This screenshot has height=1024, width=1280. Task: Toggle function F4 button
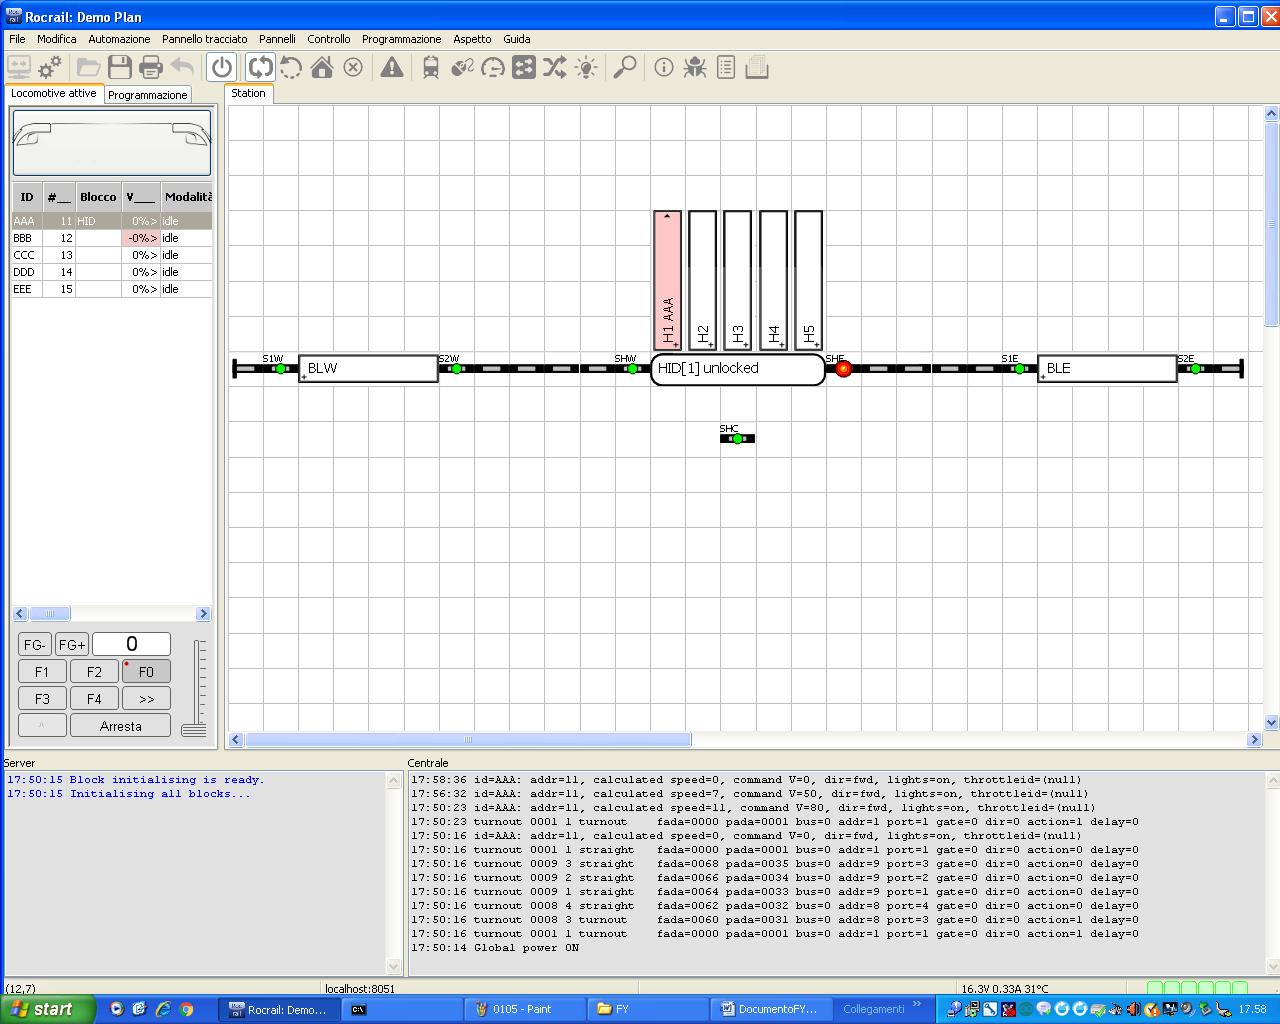pos(94,699)
